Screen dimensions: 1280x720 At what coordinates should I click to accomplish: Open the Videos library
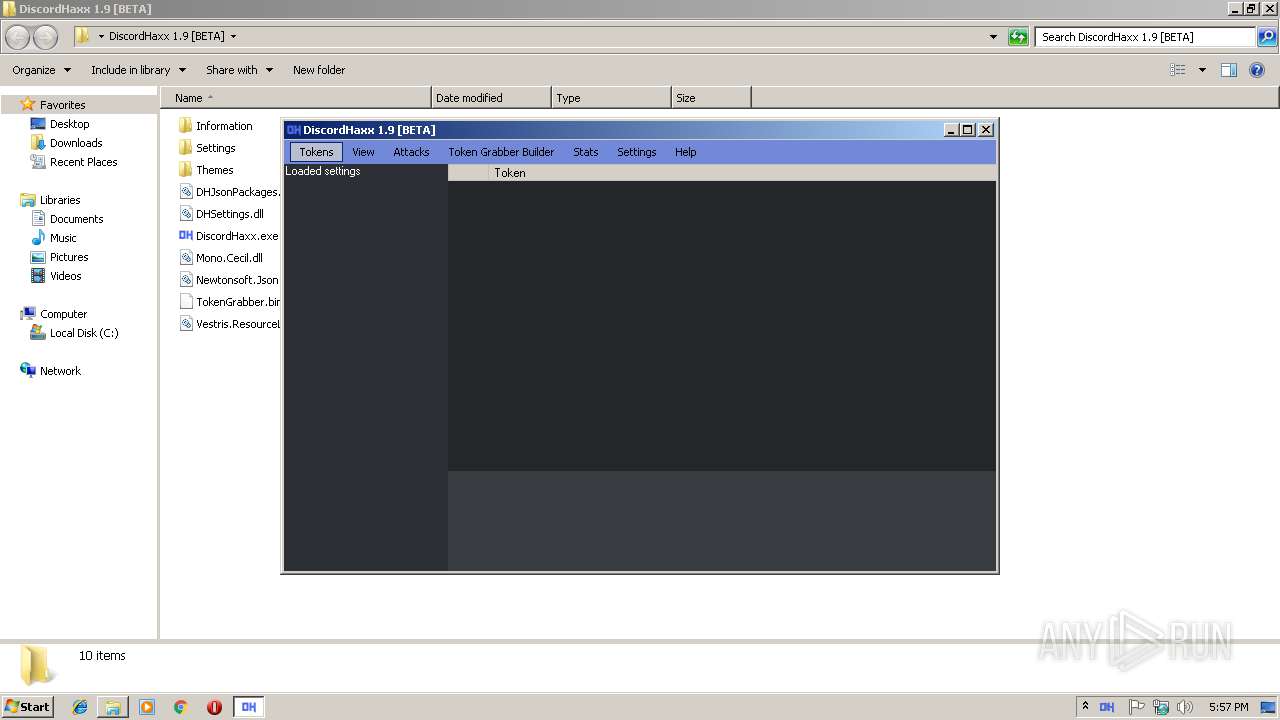click(65, 276)
